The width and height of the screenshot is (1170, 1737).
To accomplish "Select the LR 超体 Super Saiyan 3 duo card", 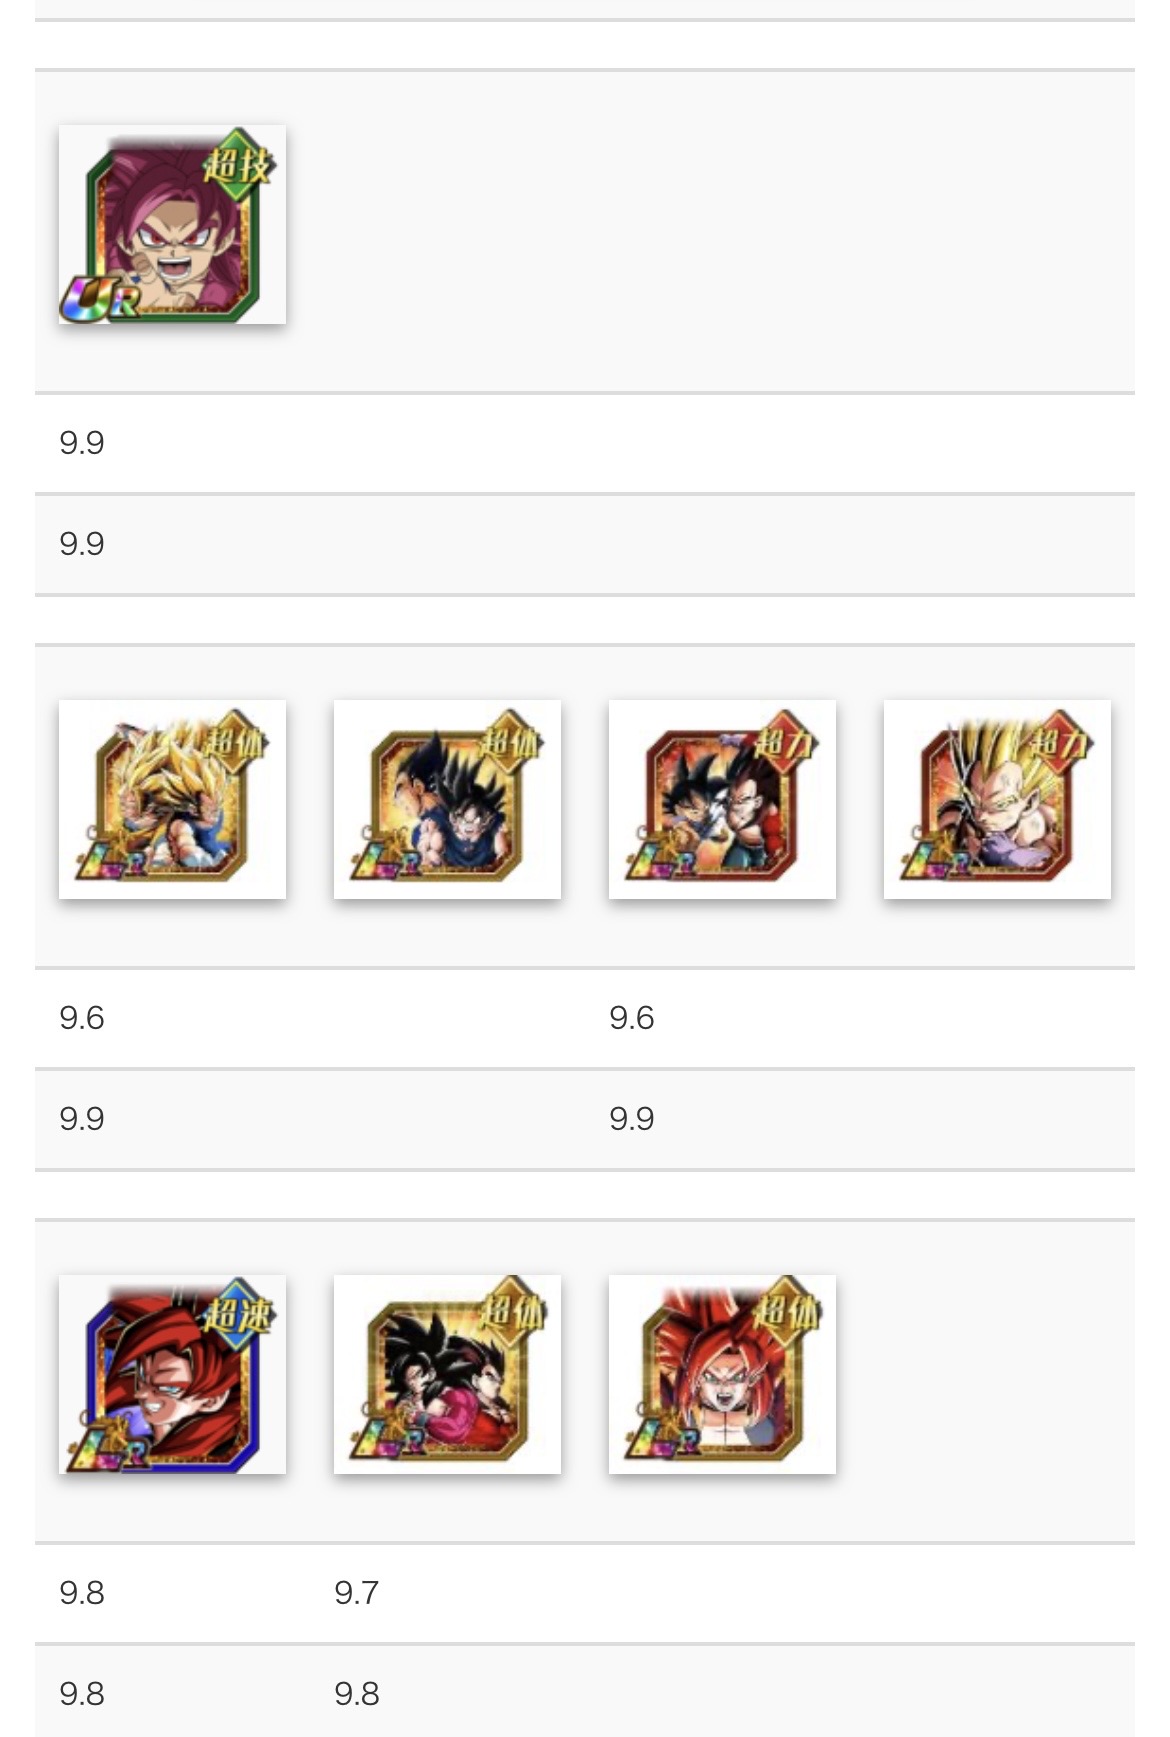I will (172, 799).
